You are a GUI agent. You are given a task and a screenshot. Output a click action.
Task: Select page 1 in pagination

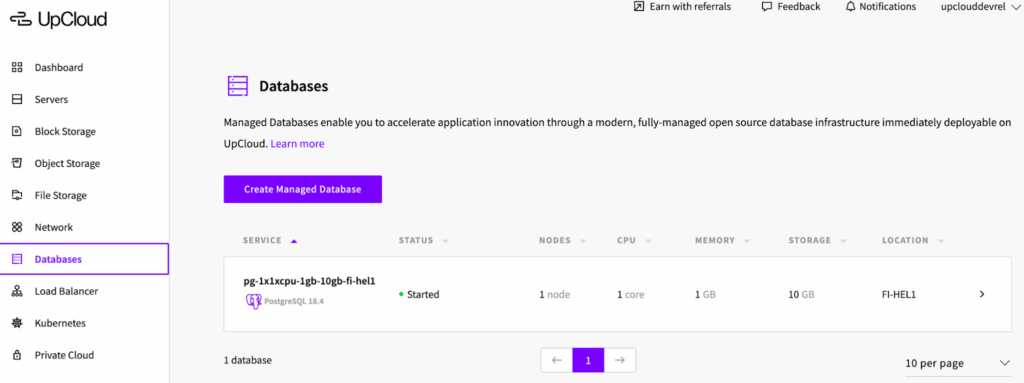click(588, 360)
